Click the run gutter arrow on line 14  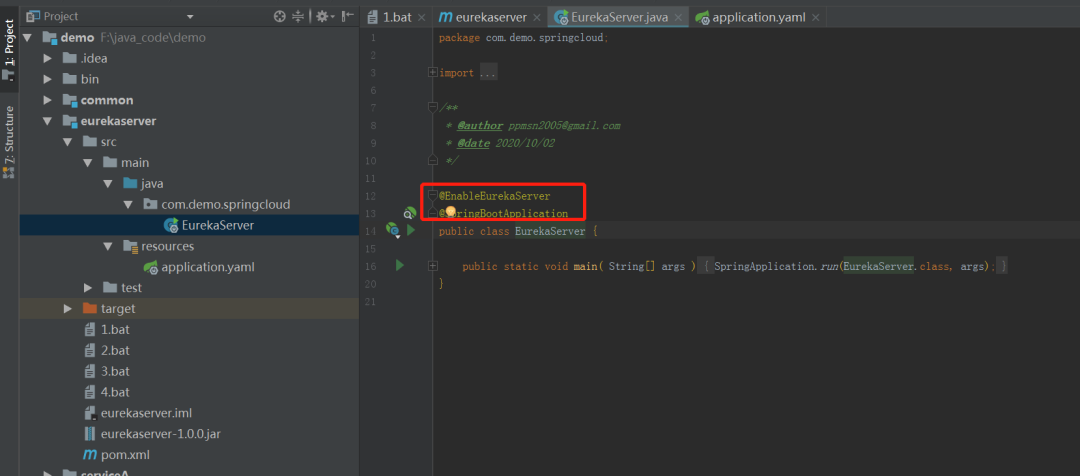[x=411, y=230]
